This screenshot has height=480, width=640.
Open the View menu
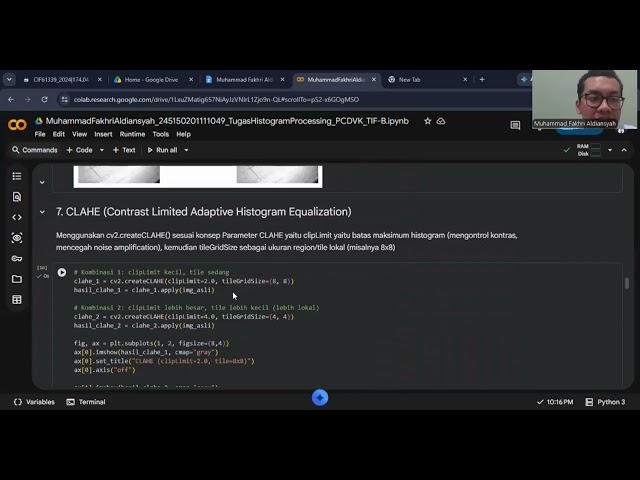pos(80,134)
